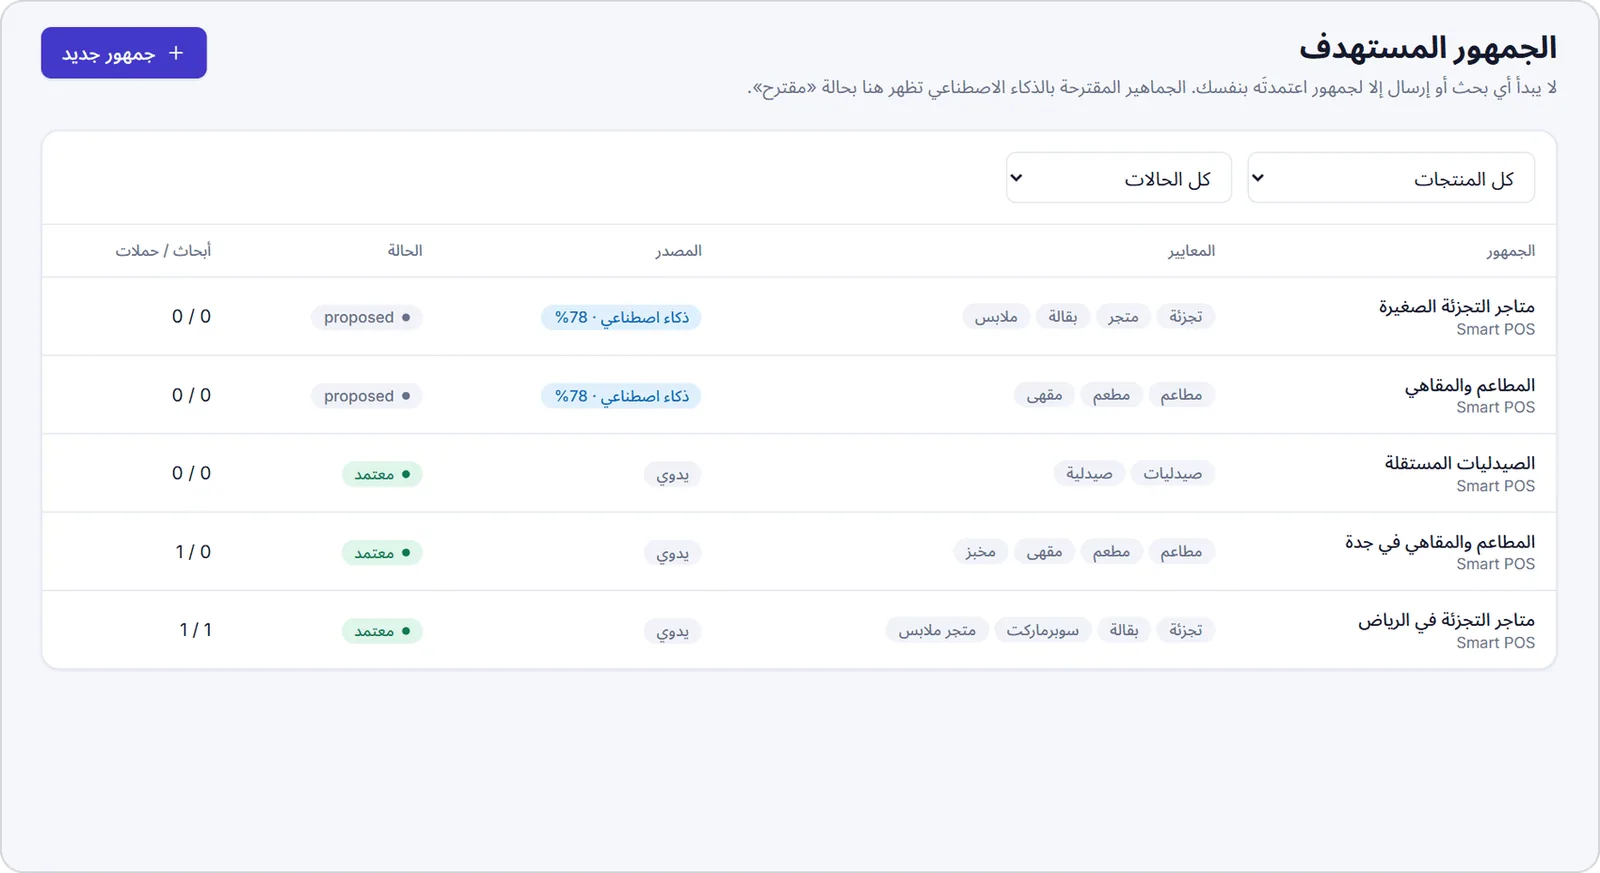Screen dimensions: 1600x873
Task: Click the proposed status in «متاجر التجزئة الصغيرة» row
Action: point(367,318)
